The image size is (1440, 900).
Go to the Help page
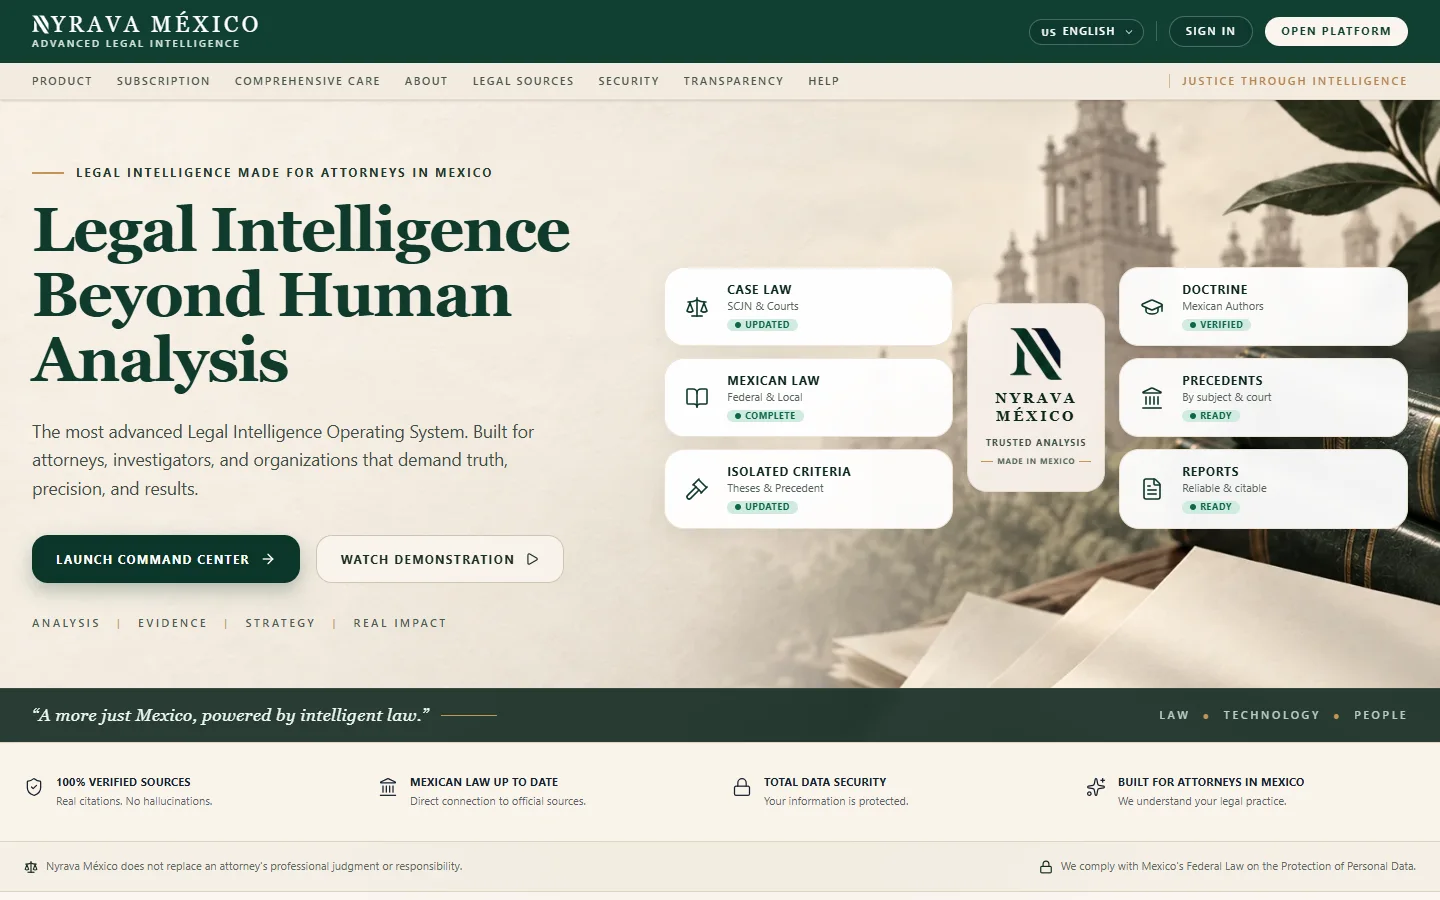[823, 81]
